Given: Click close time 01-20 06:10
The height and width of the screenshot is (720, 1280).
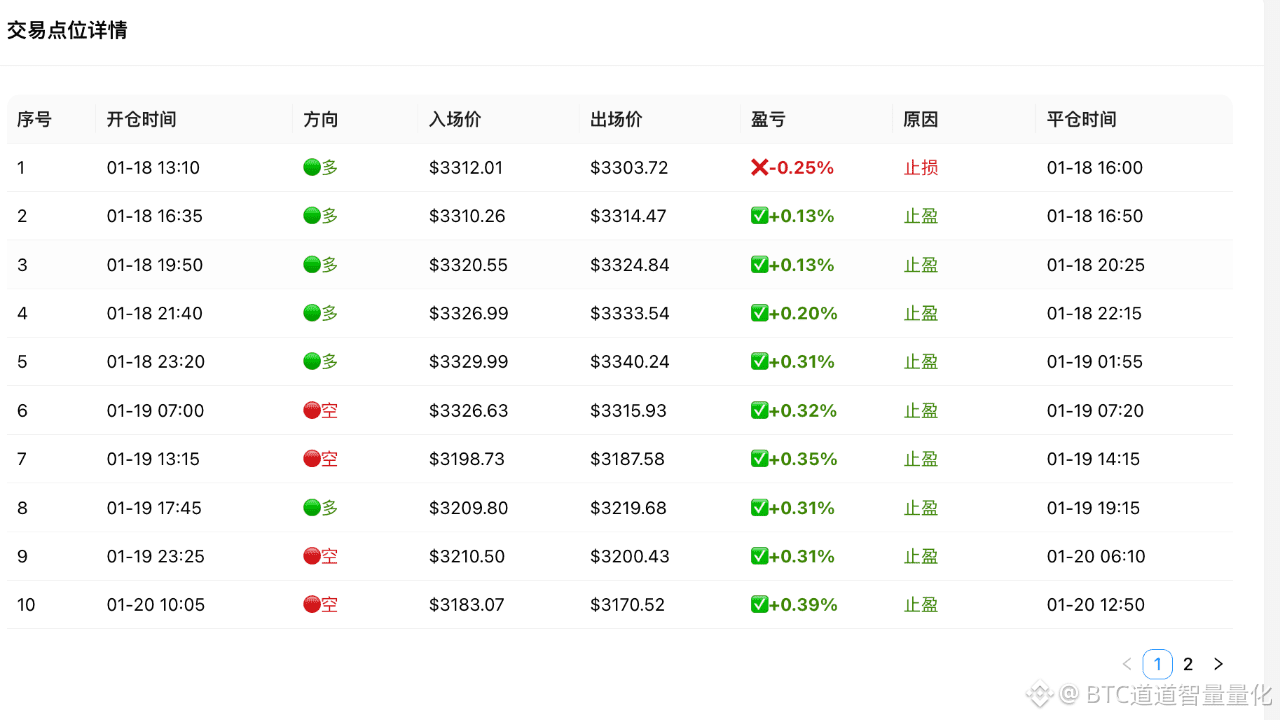Looking at the screenshot, I should point(1096,556).
